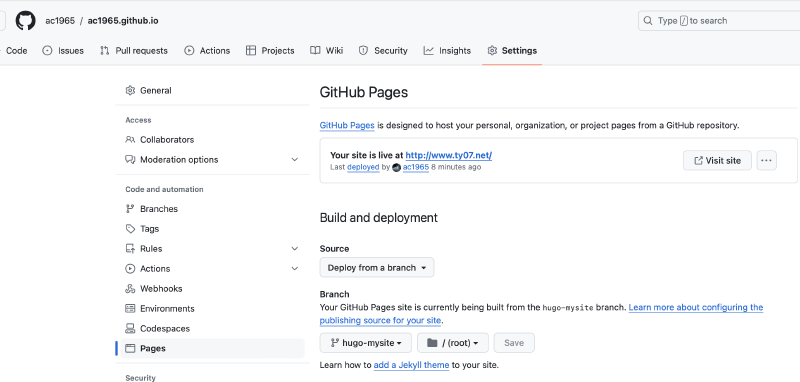This screenshot has height=382, width=800.
Task: Click the Tags icon in sidebar
Action: [130, 229]
